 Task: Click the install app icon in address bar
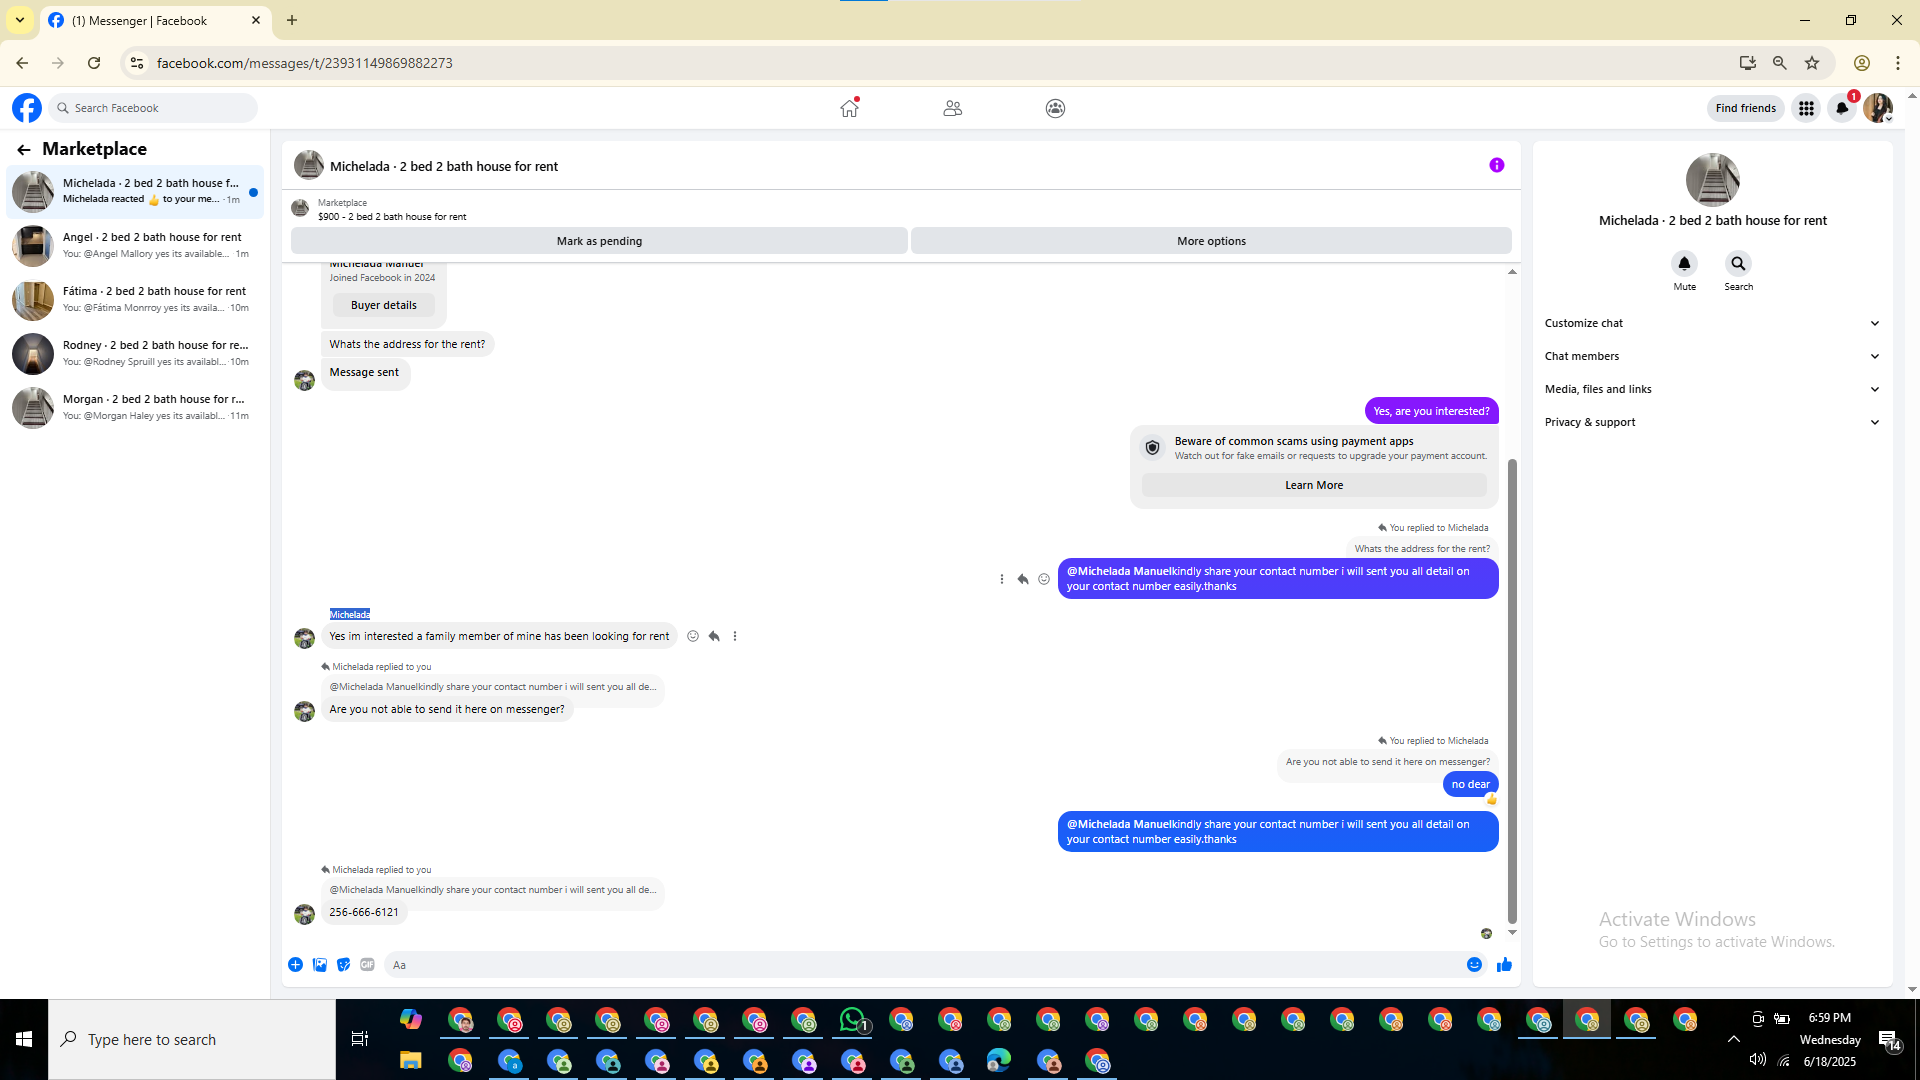(1748, 63)
